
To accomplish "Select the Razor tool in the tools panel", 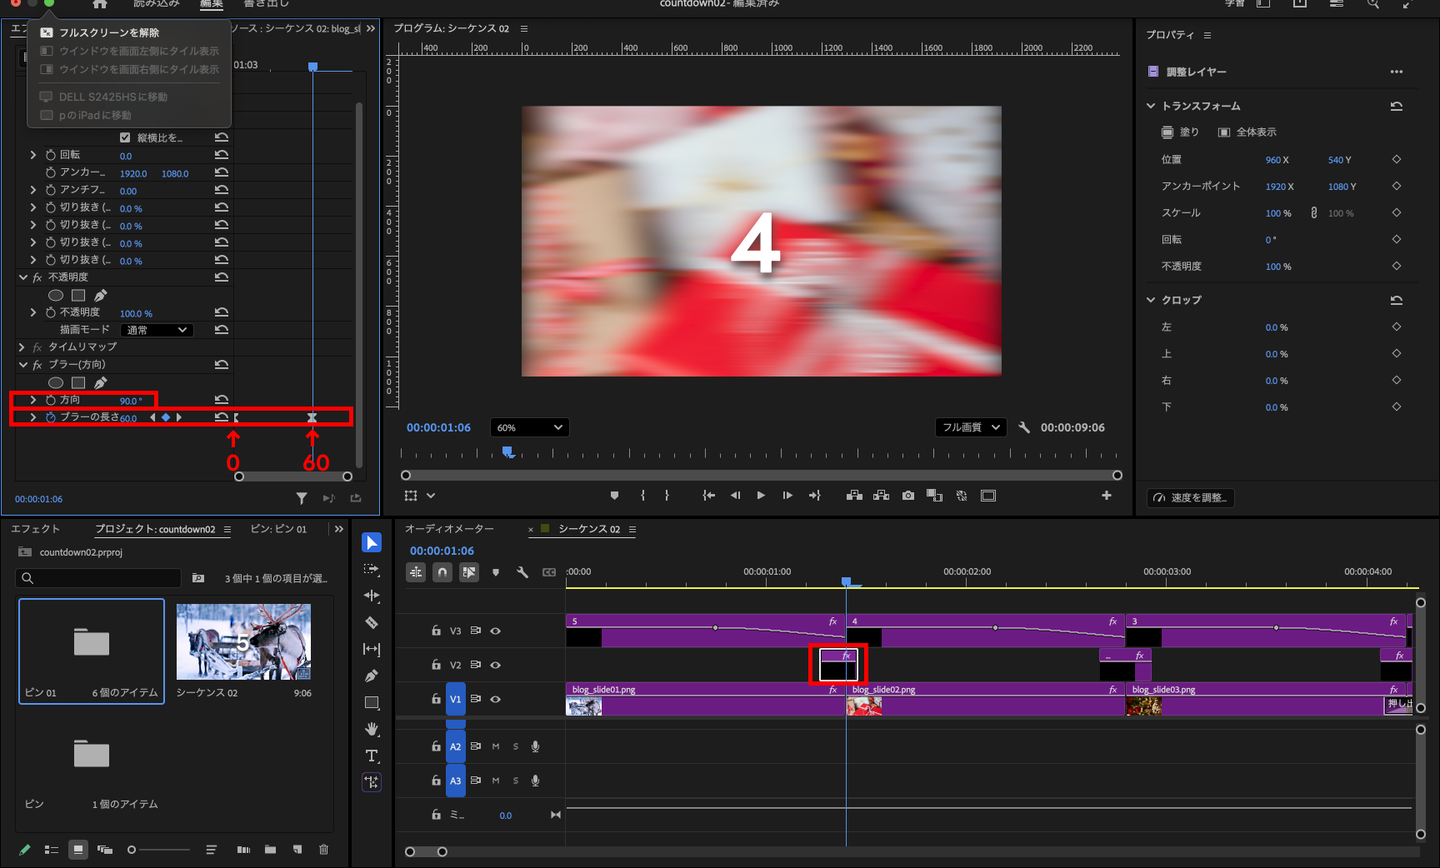I will [x=371, y=622].
